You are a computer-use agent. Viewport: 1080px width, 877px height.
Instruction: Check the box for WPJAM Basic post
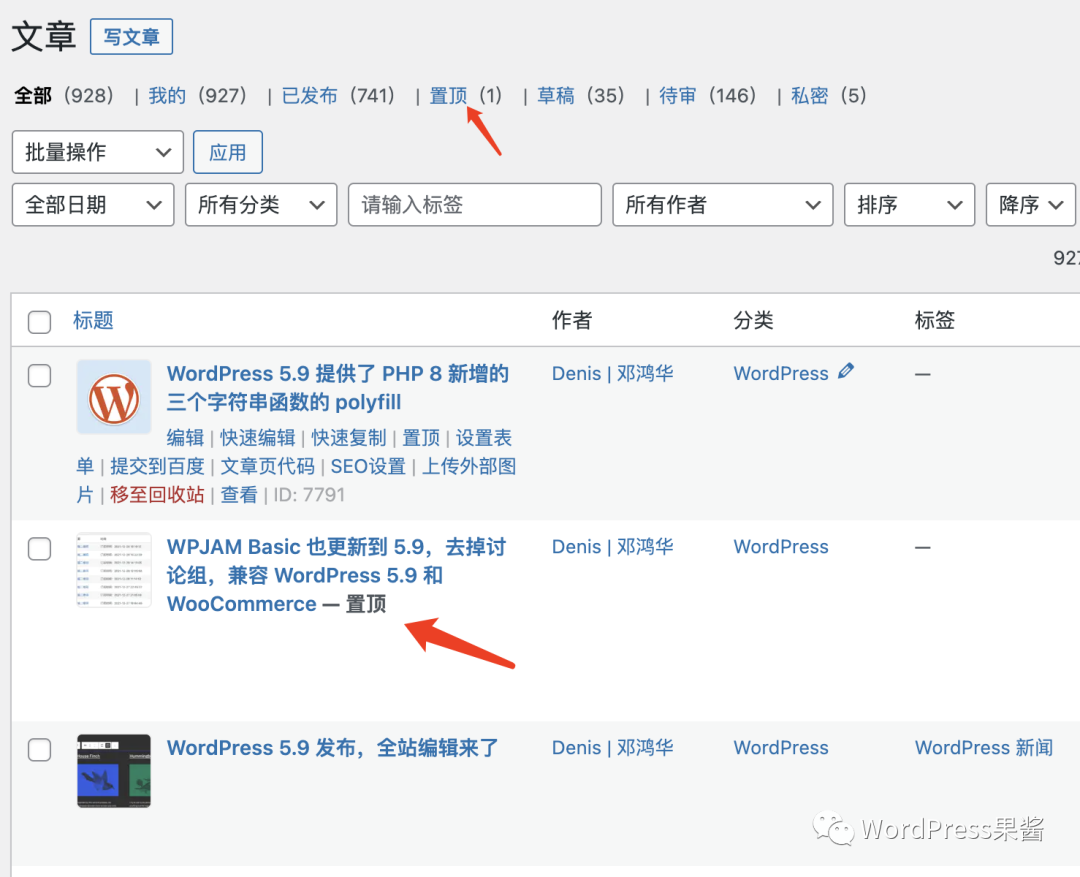(39, 549)
